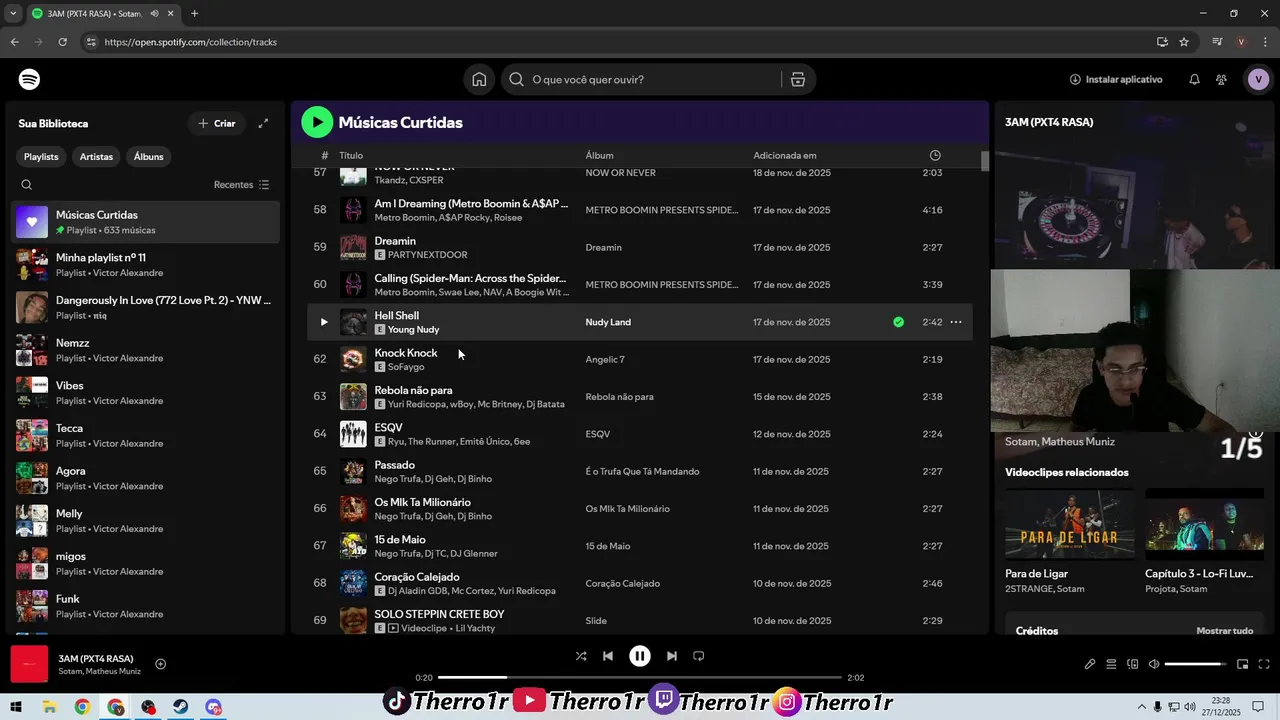Click Instalar aplicativo
The height and width of the screenshot is (720, 1280).
pyautogui.click(x=1116, y=79)
